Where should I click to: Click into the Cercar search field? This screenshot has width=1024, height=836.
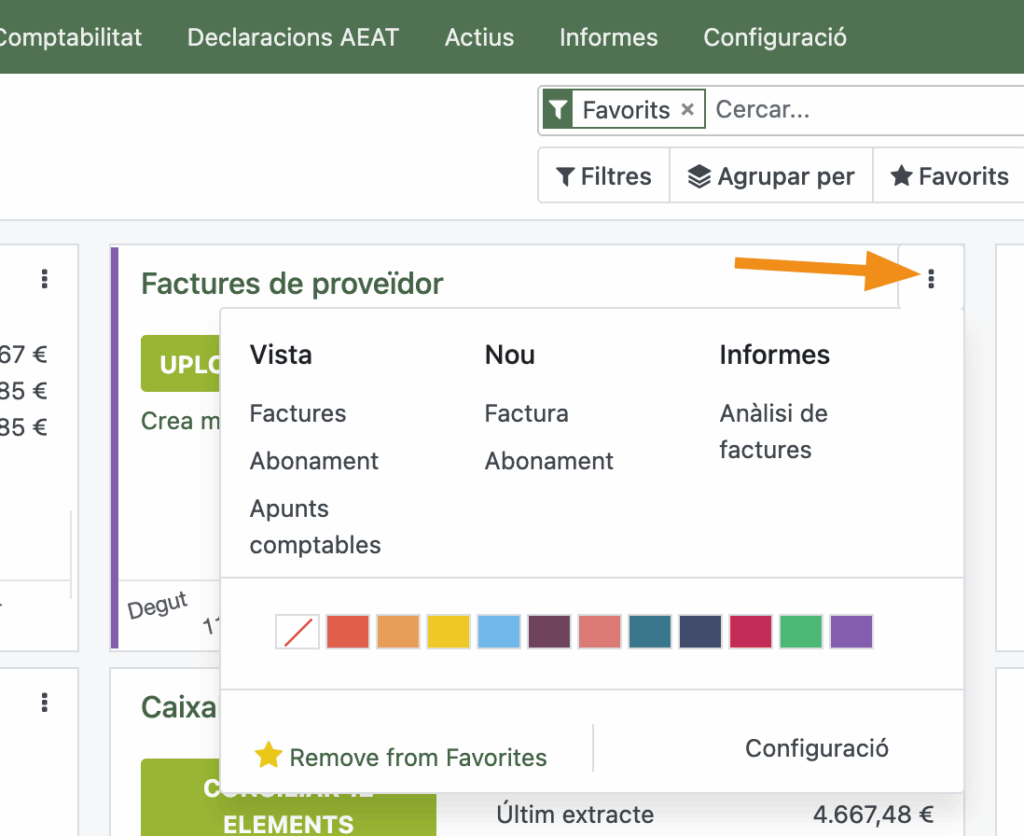pyautogui.click(x=860, y=110)
